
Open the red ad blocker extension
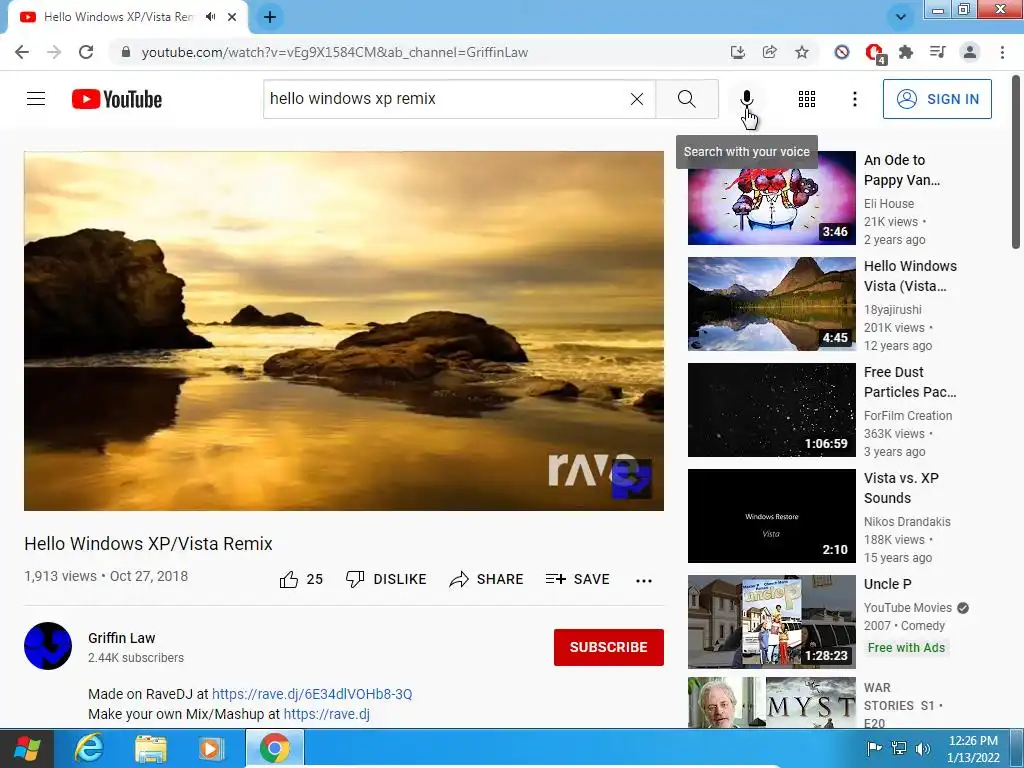click(874, 53)
